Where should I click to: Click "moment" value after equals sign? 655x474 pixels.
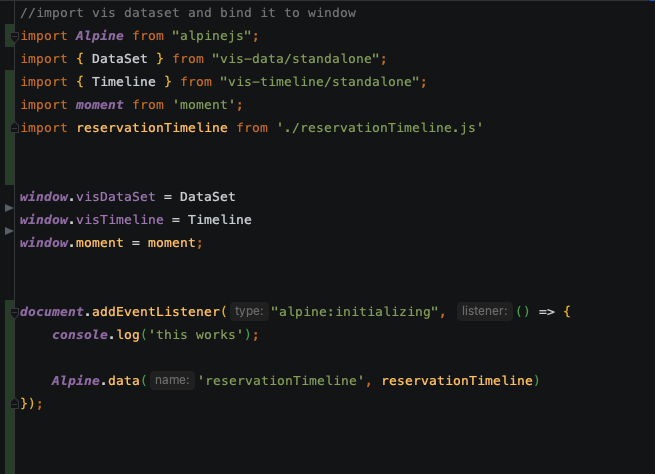coord(171,243)
